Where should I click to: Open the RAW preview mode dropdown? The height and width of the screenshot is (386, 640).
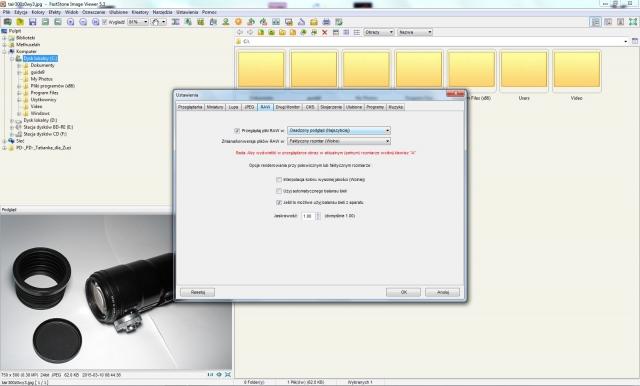click(339, 131)
